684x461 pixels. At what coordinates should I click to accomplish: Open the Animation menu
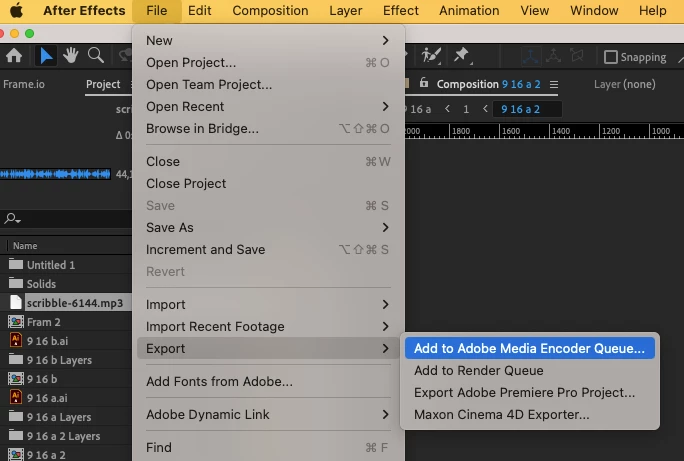point(469,10)
